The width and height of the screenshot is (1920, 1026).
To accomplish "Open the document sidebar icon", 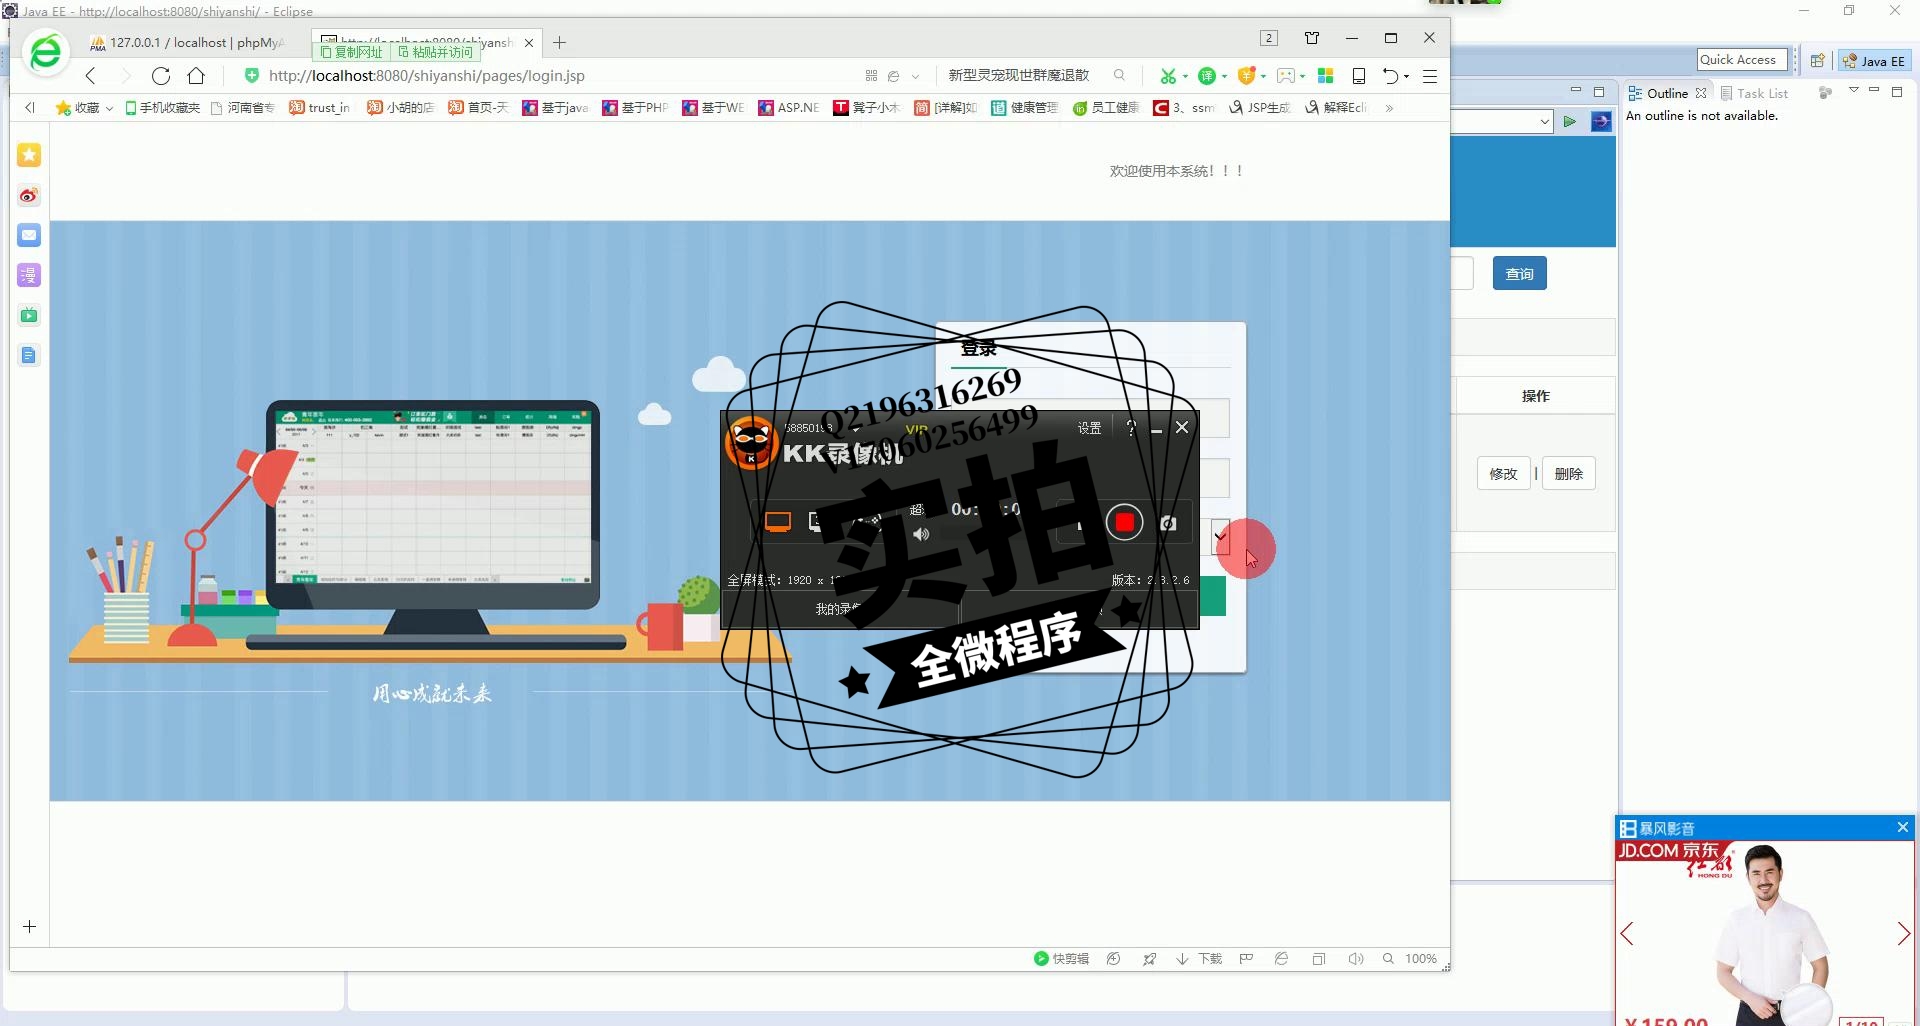I will [x=29, y=355].
